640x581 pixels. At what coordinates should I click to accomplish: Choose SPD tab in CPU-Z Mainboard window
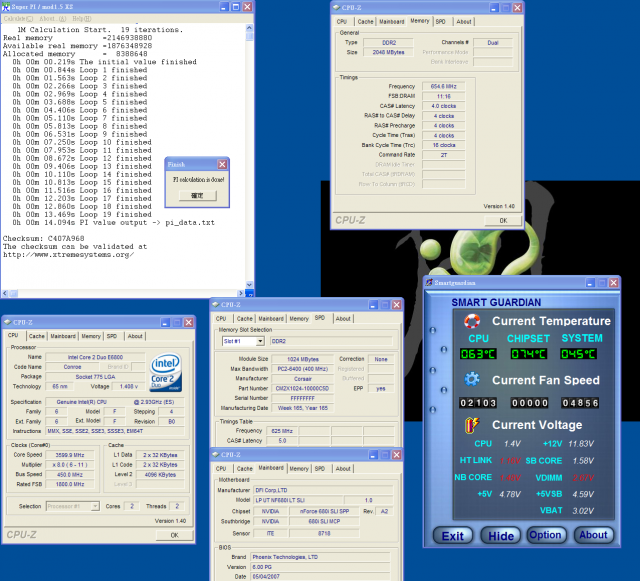pyautogui.click(x=320, y=469)
